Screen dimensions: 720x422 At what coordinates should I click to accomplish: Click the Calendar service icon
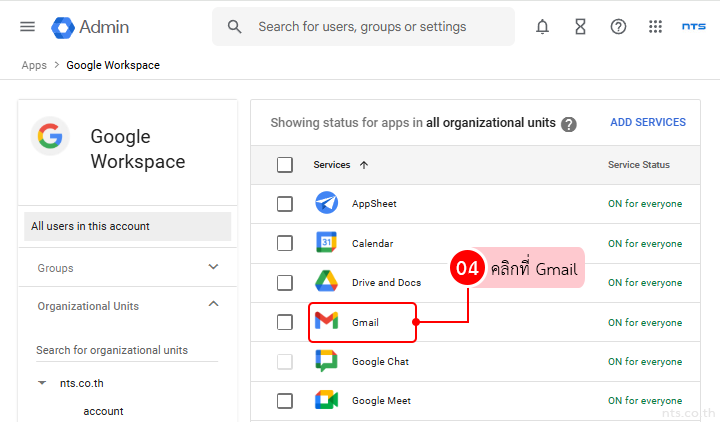[x=326, y=242]
